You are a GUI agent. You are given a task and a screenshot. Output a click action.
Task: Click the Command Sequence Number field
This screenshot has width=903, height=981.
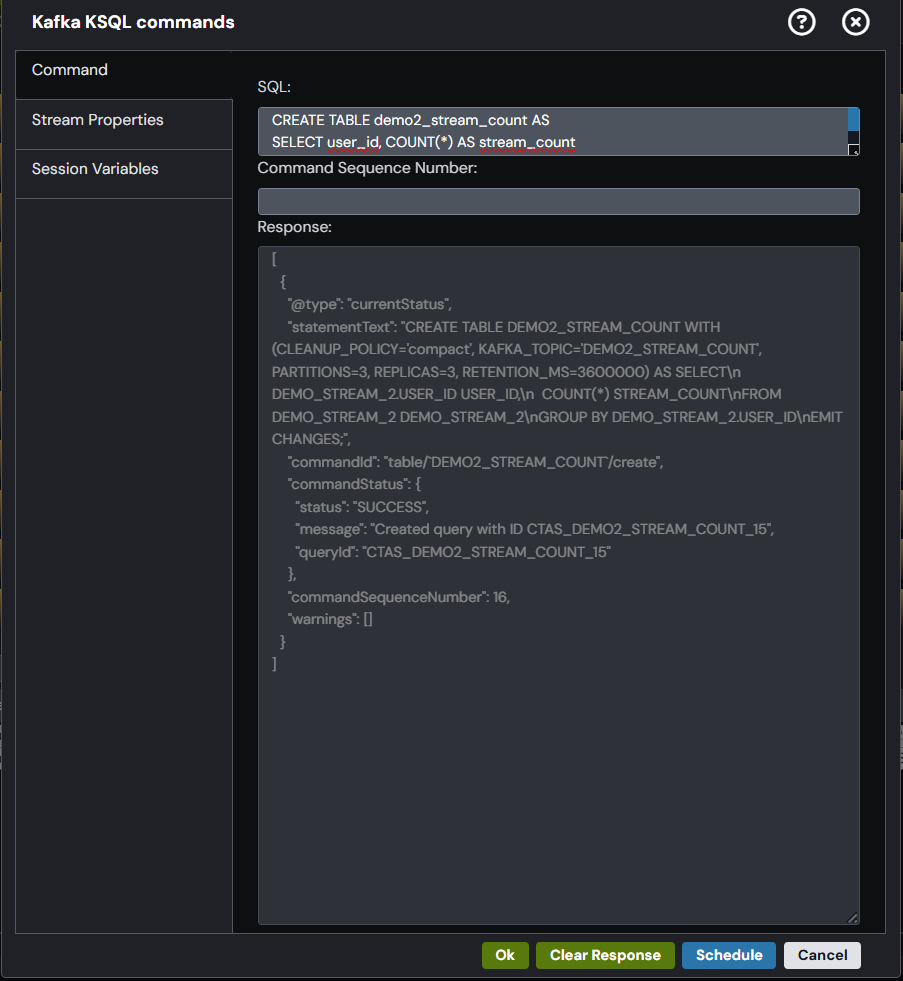tap(558, 201)
